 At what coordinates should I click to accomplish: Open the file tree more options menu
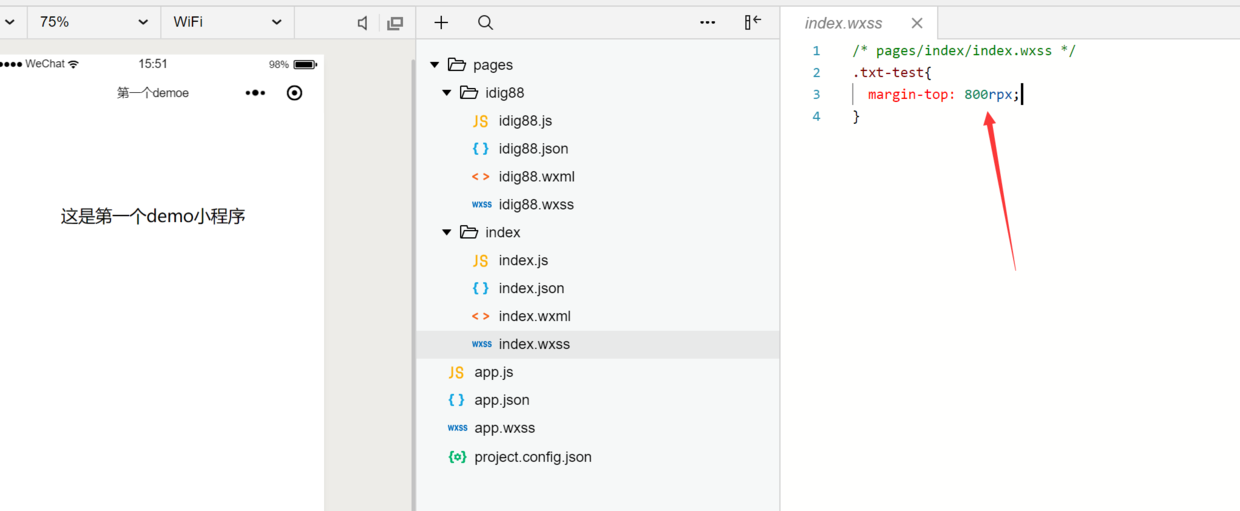click(x=707, y=22)
